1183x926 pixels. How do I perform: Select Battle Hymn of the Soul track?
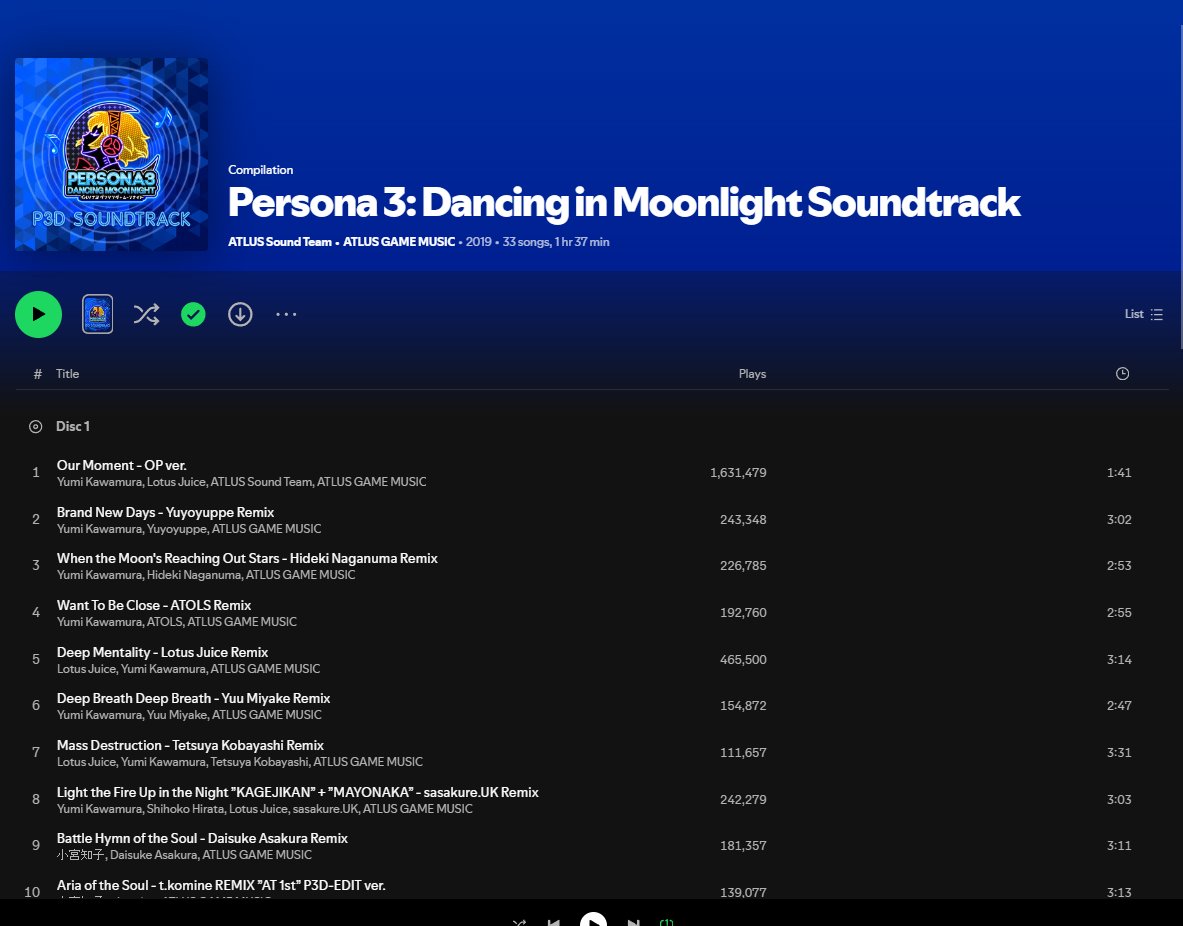(x=202, y=838)
